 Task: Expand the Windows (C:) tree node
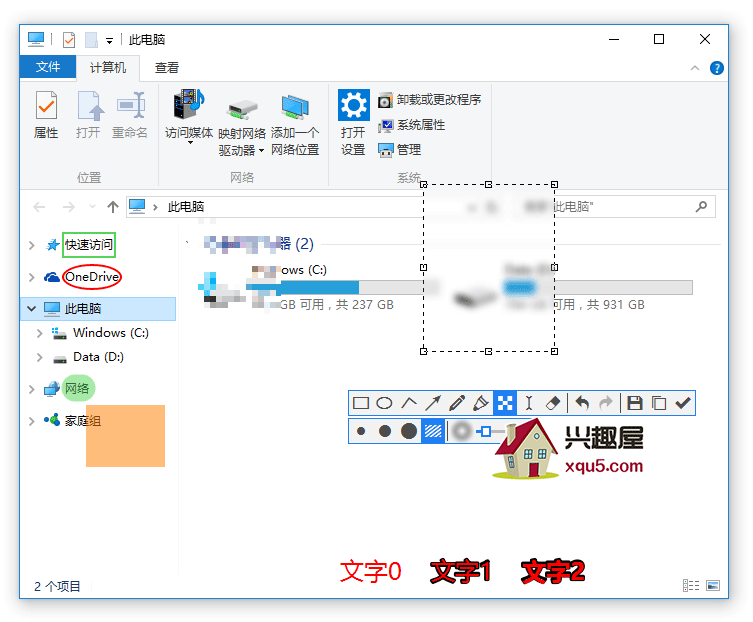(39, 333)
